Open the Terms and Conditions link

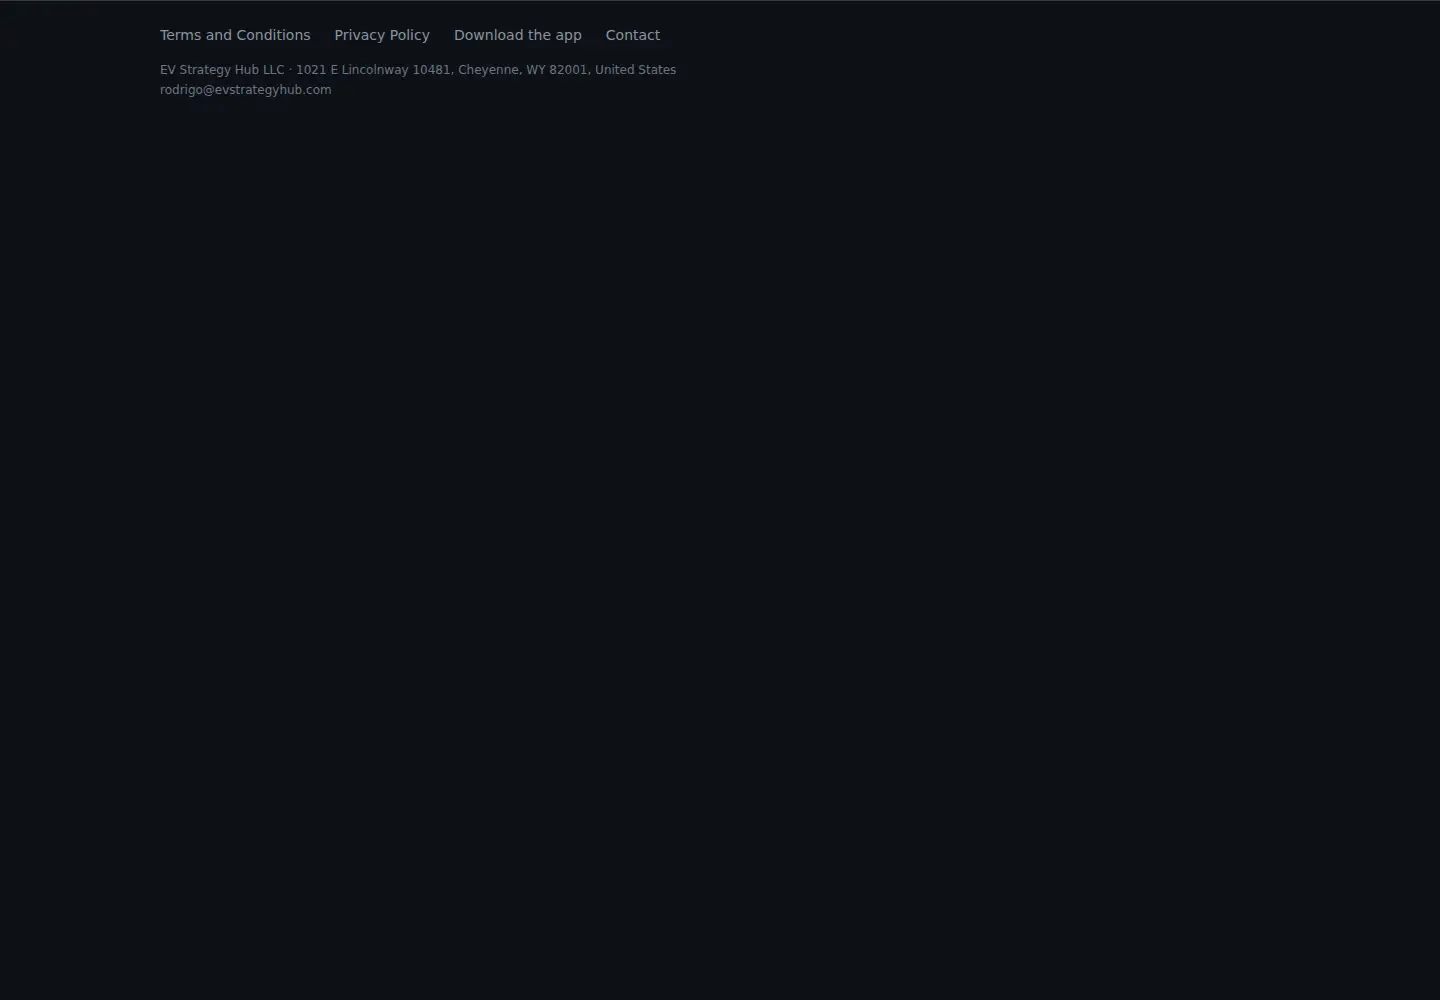coord(235,35)
